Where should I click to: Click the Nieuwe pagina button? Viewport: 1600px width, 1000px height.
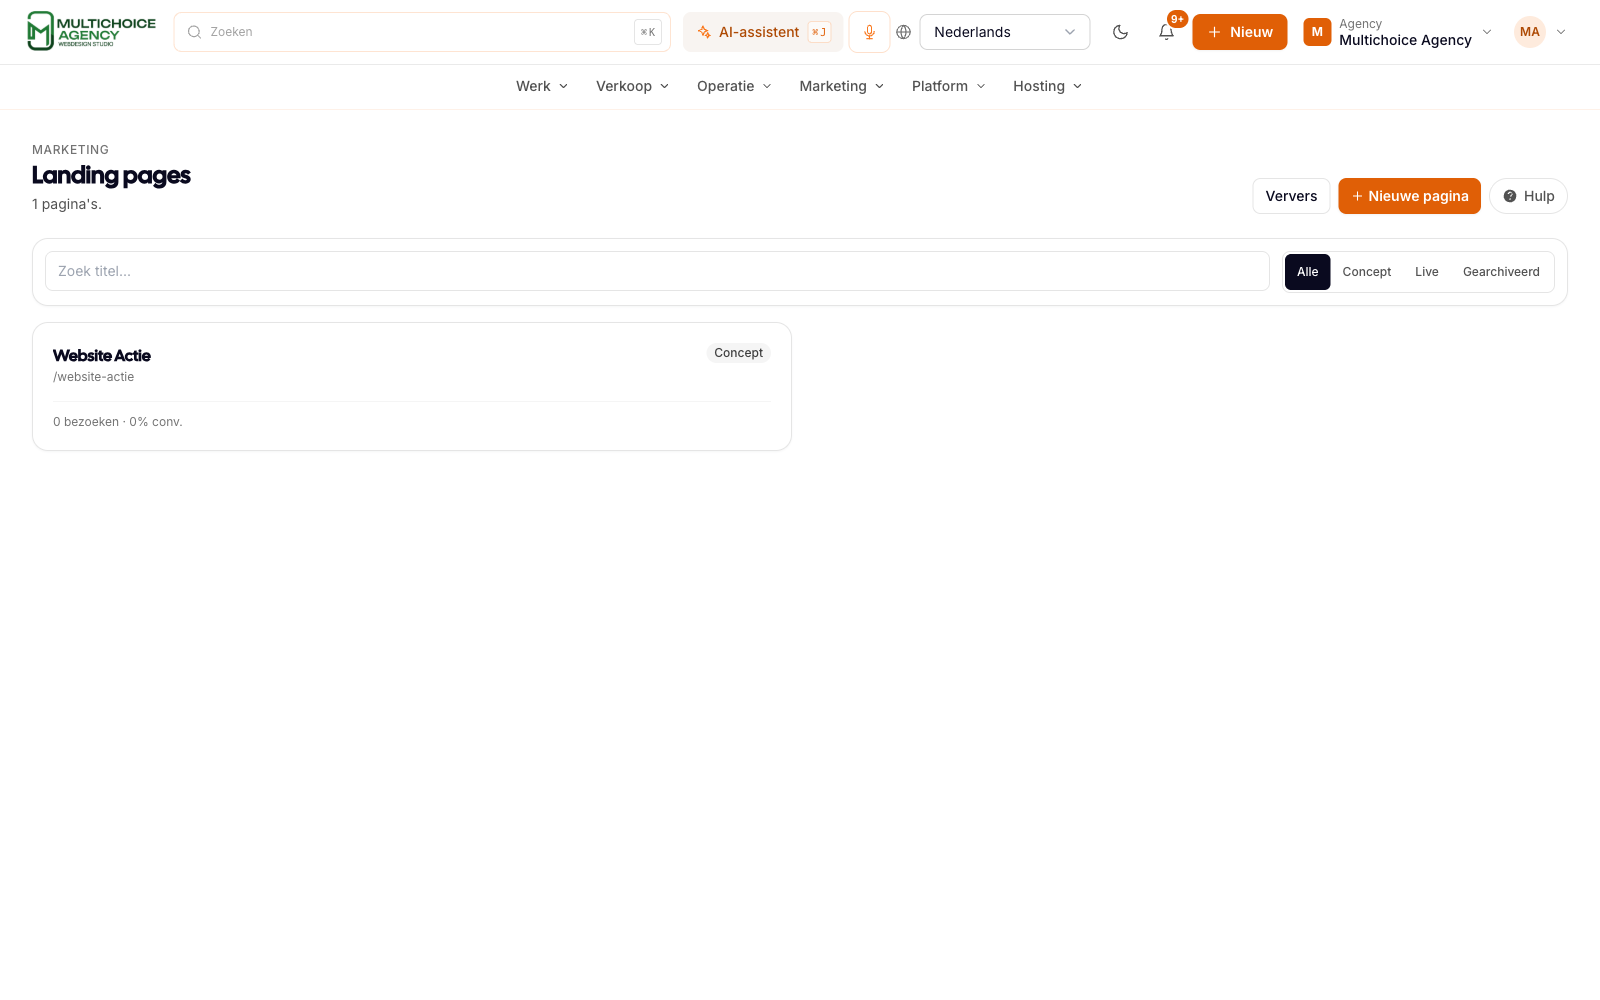click(x=1409, y=196)
